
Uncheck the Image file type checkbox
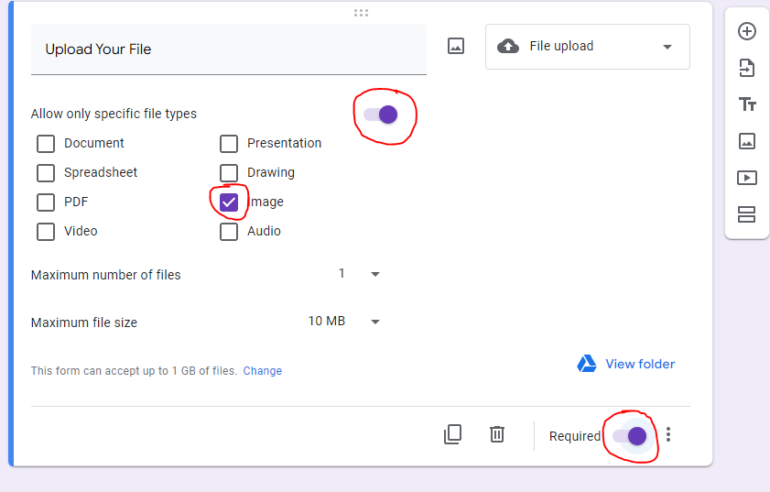pos(229,202)
